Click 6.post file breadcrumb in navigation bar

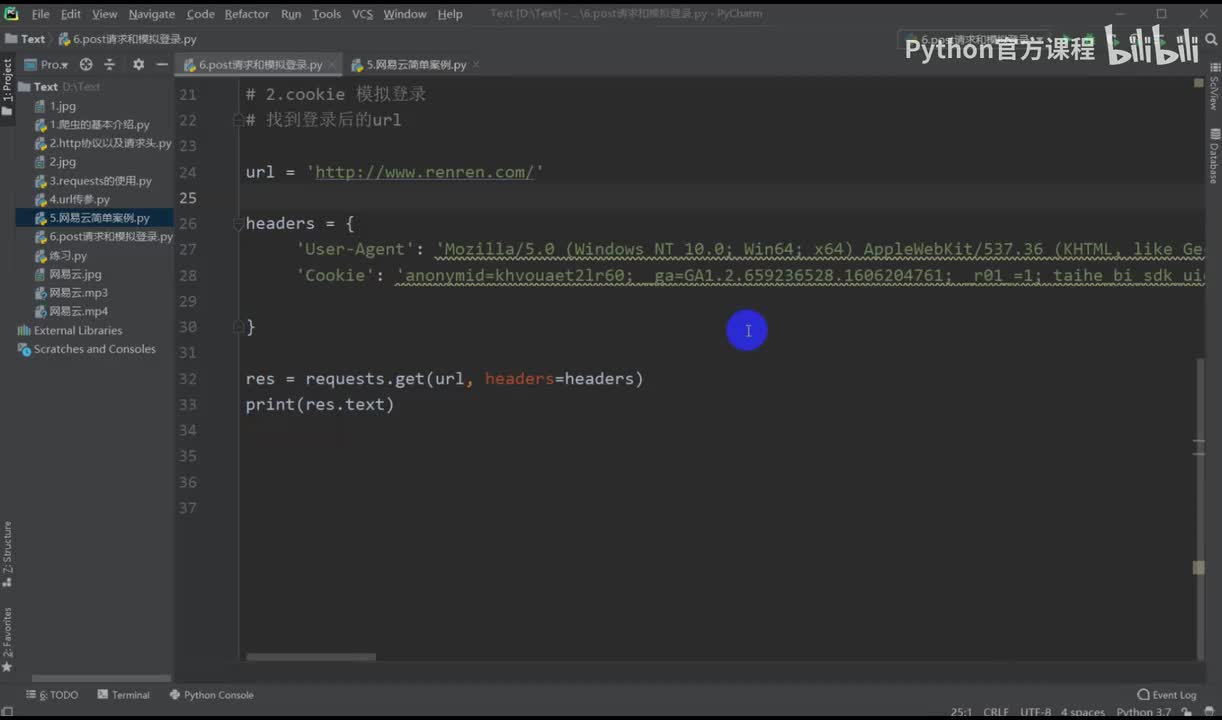[x=127, y=39]
